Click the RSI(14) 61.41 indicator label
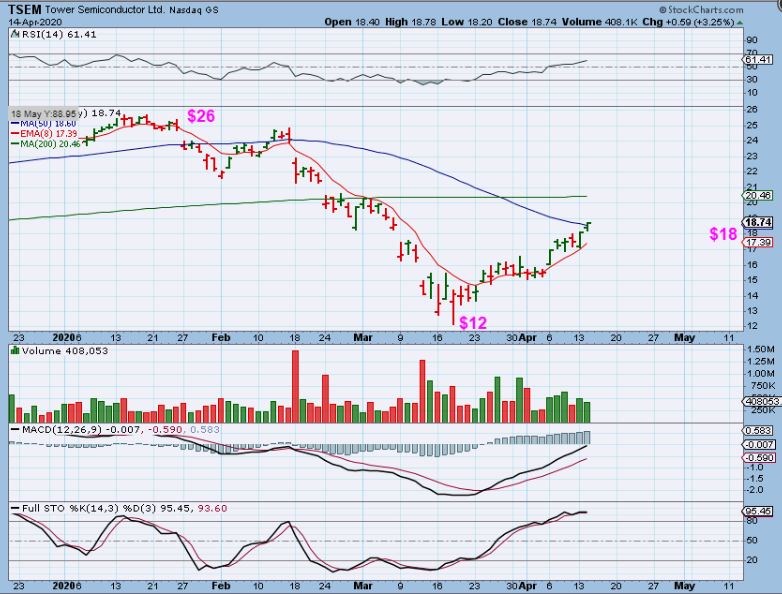This screenshot has height=594, width=782. pos(59,34)
